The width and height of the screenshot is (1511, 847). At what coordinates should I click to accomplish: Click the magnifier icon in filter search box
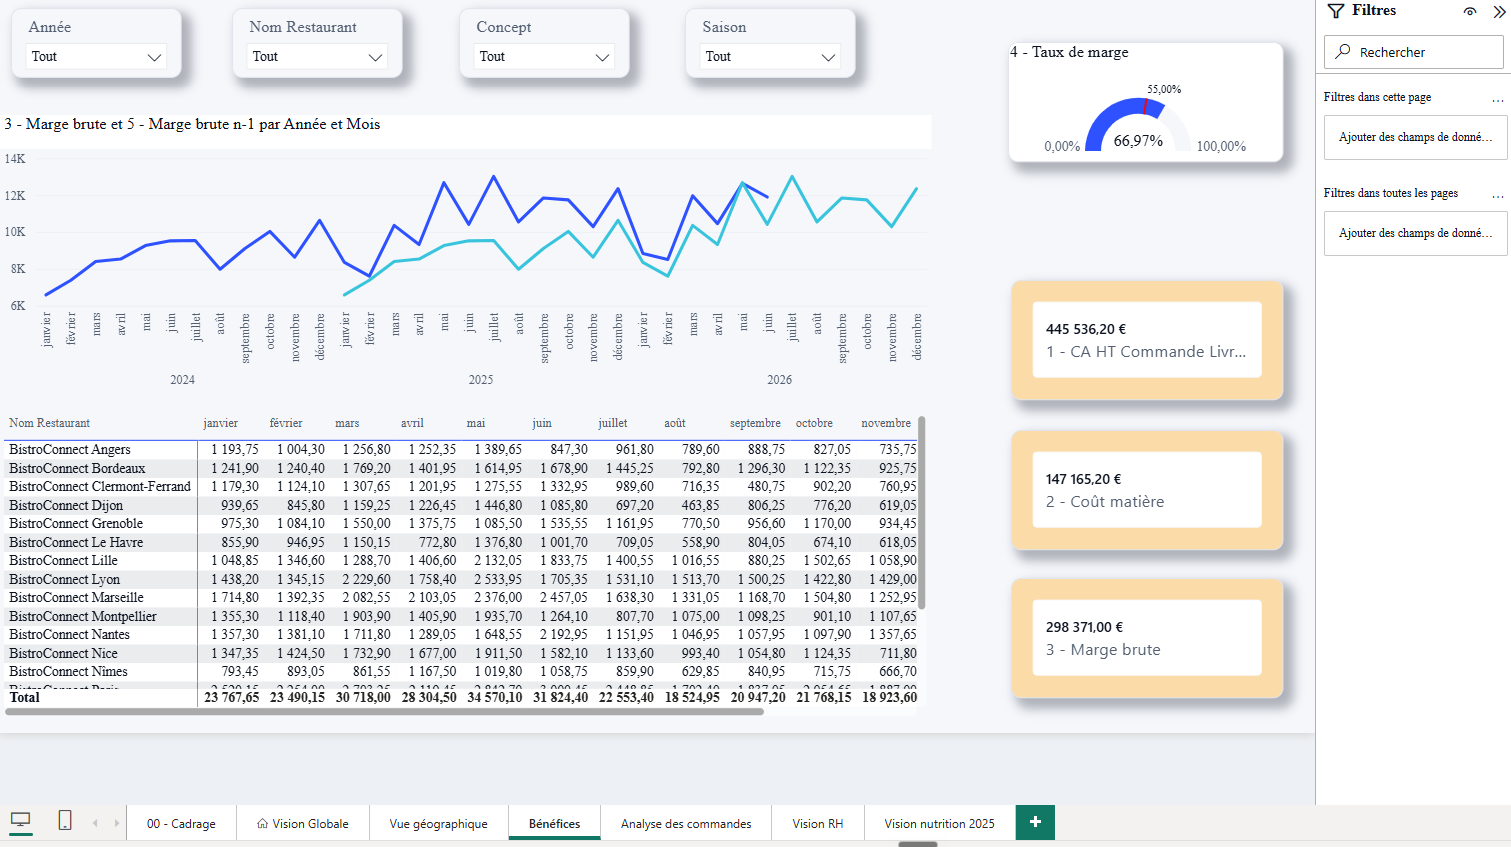(x=1343, y=51)
